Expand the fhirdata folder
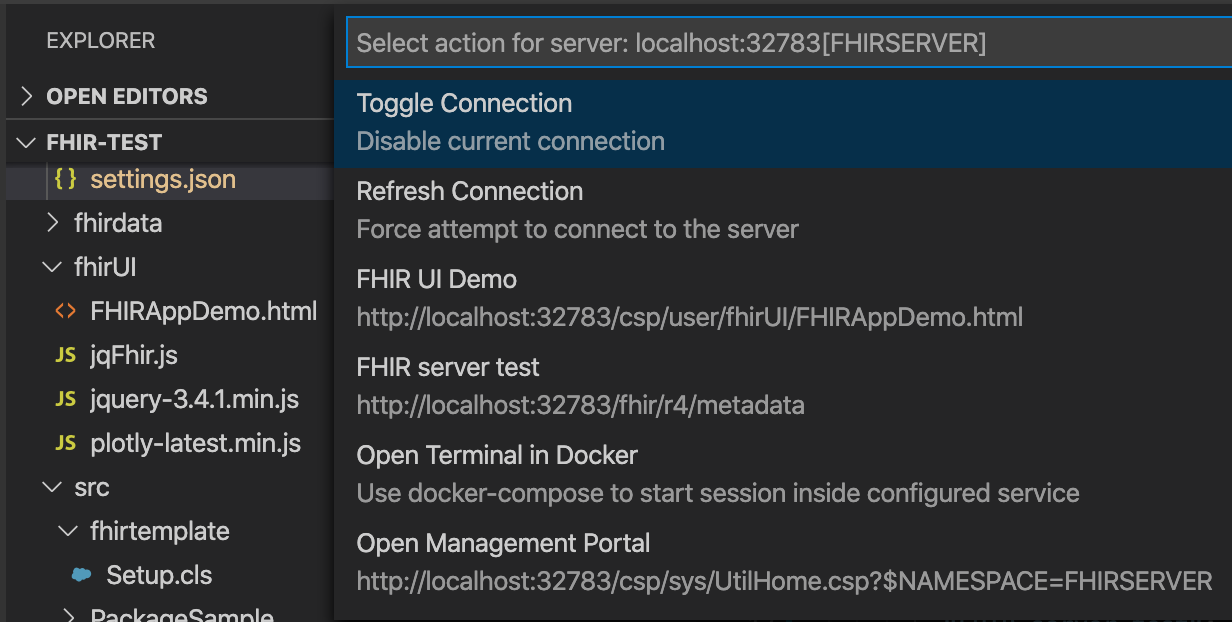The image size is (1232, 622). [x=53, y=223]
